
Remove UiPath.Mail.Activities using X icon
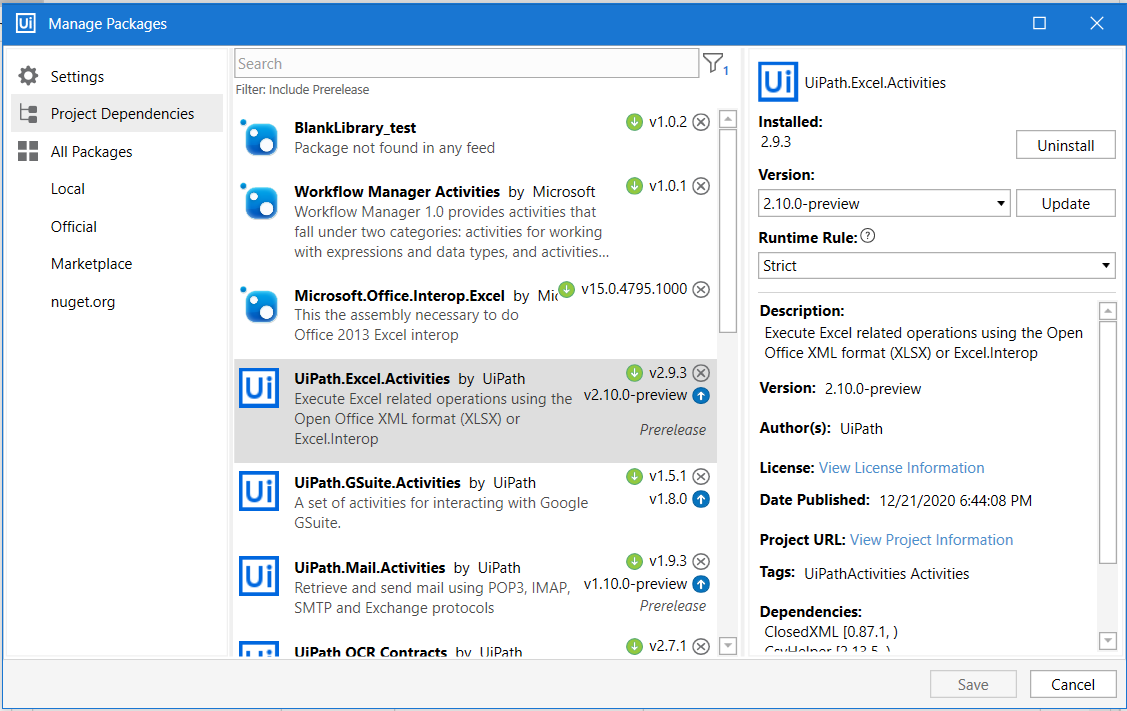701,561
